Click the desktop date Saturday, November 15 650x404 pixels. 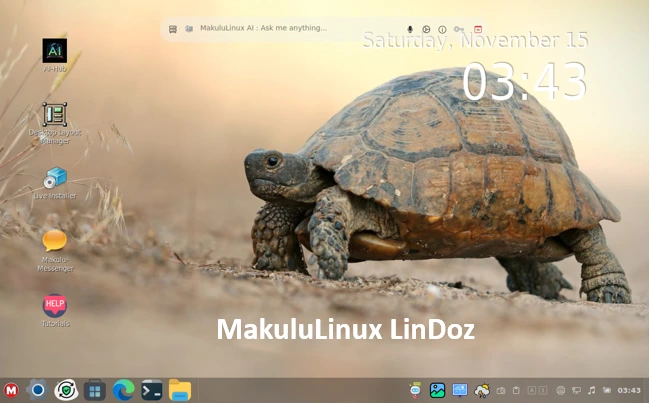click(475, 41)
